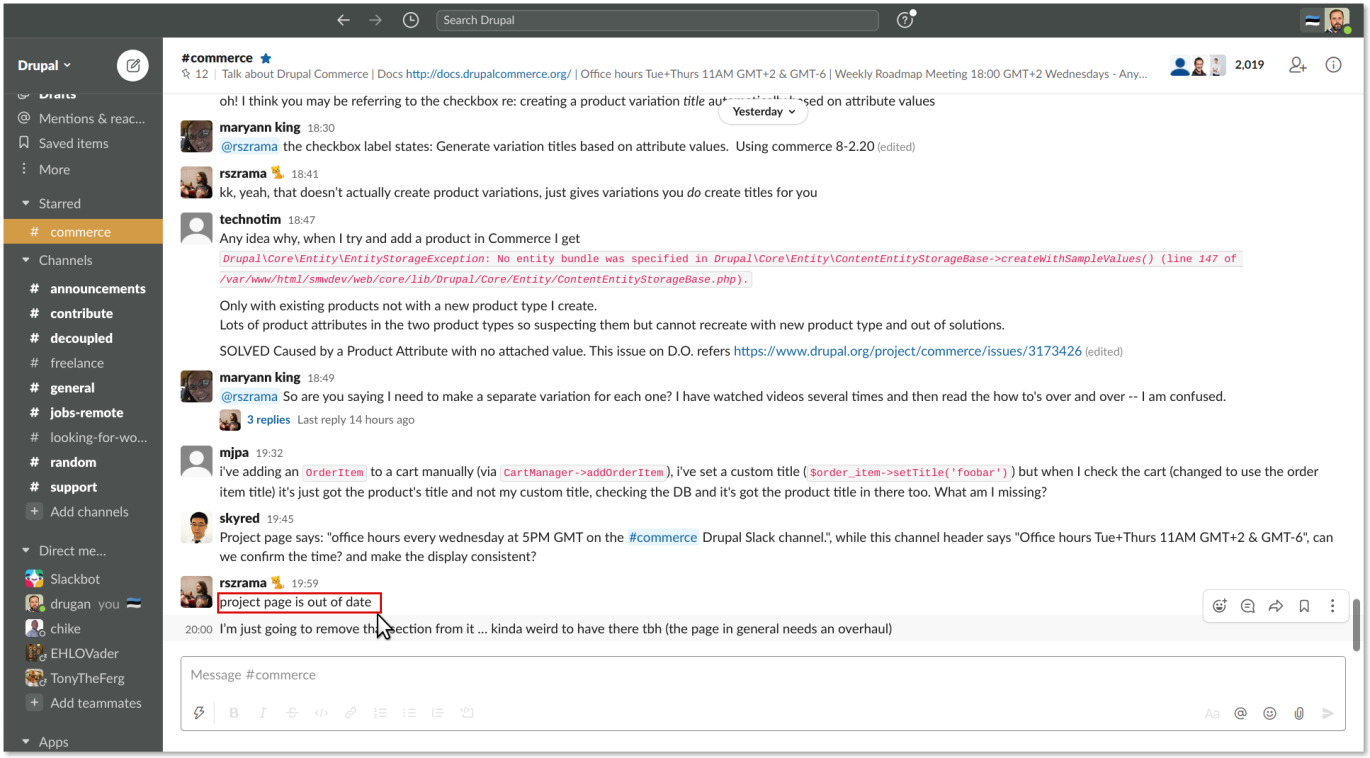Save message bookmark icon
This screenshot has height=758, width=1370.
(x=1304, y=606)
